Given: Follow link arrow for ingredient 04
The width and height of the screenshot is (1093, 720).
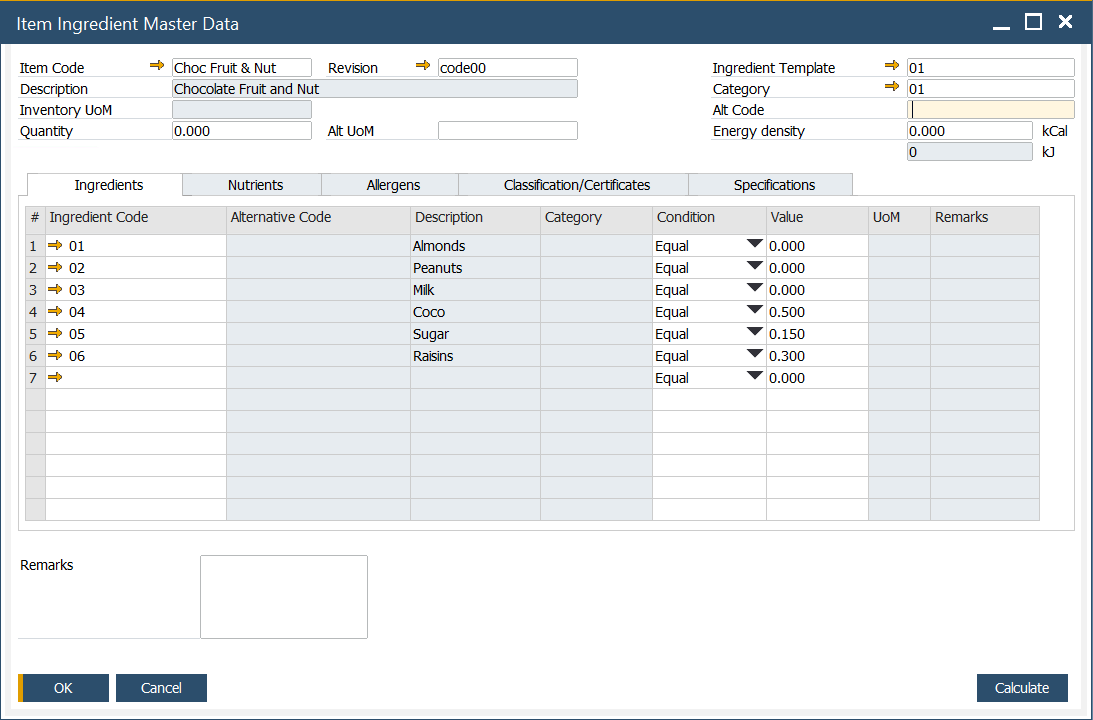Looking at the screenshot, I should [56, 311].
